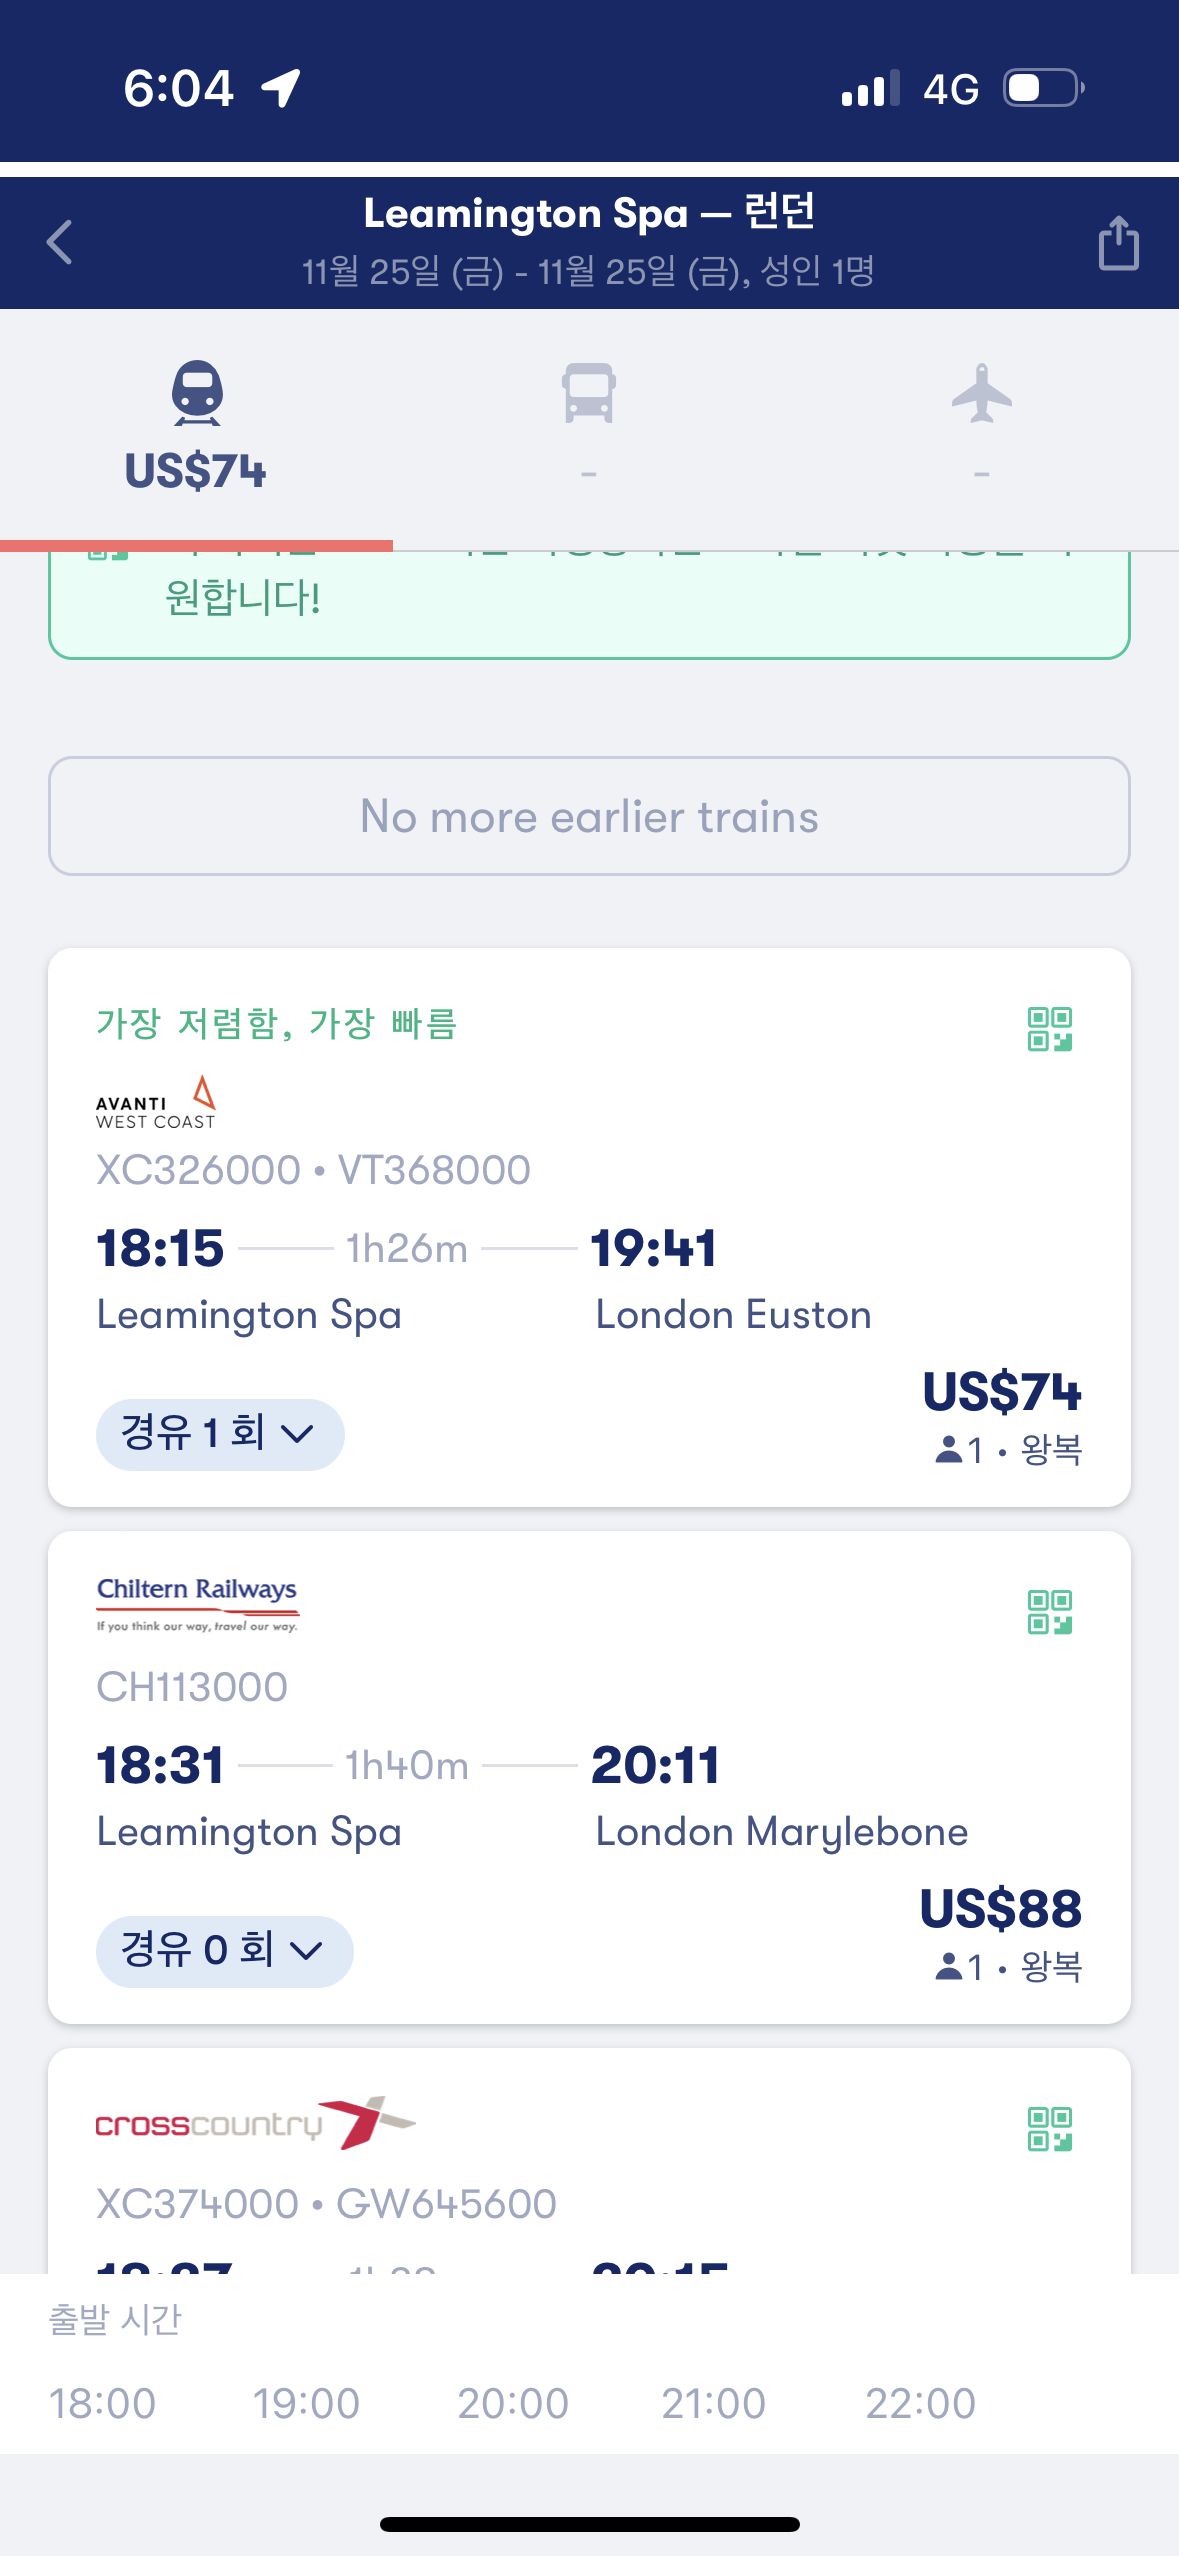
Task: Jump to 22:00 on departure time bar
Action: pyautogui.click(x=920, y=2403)
